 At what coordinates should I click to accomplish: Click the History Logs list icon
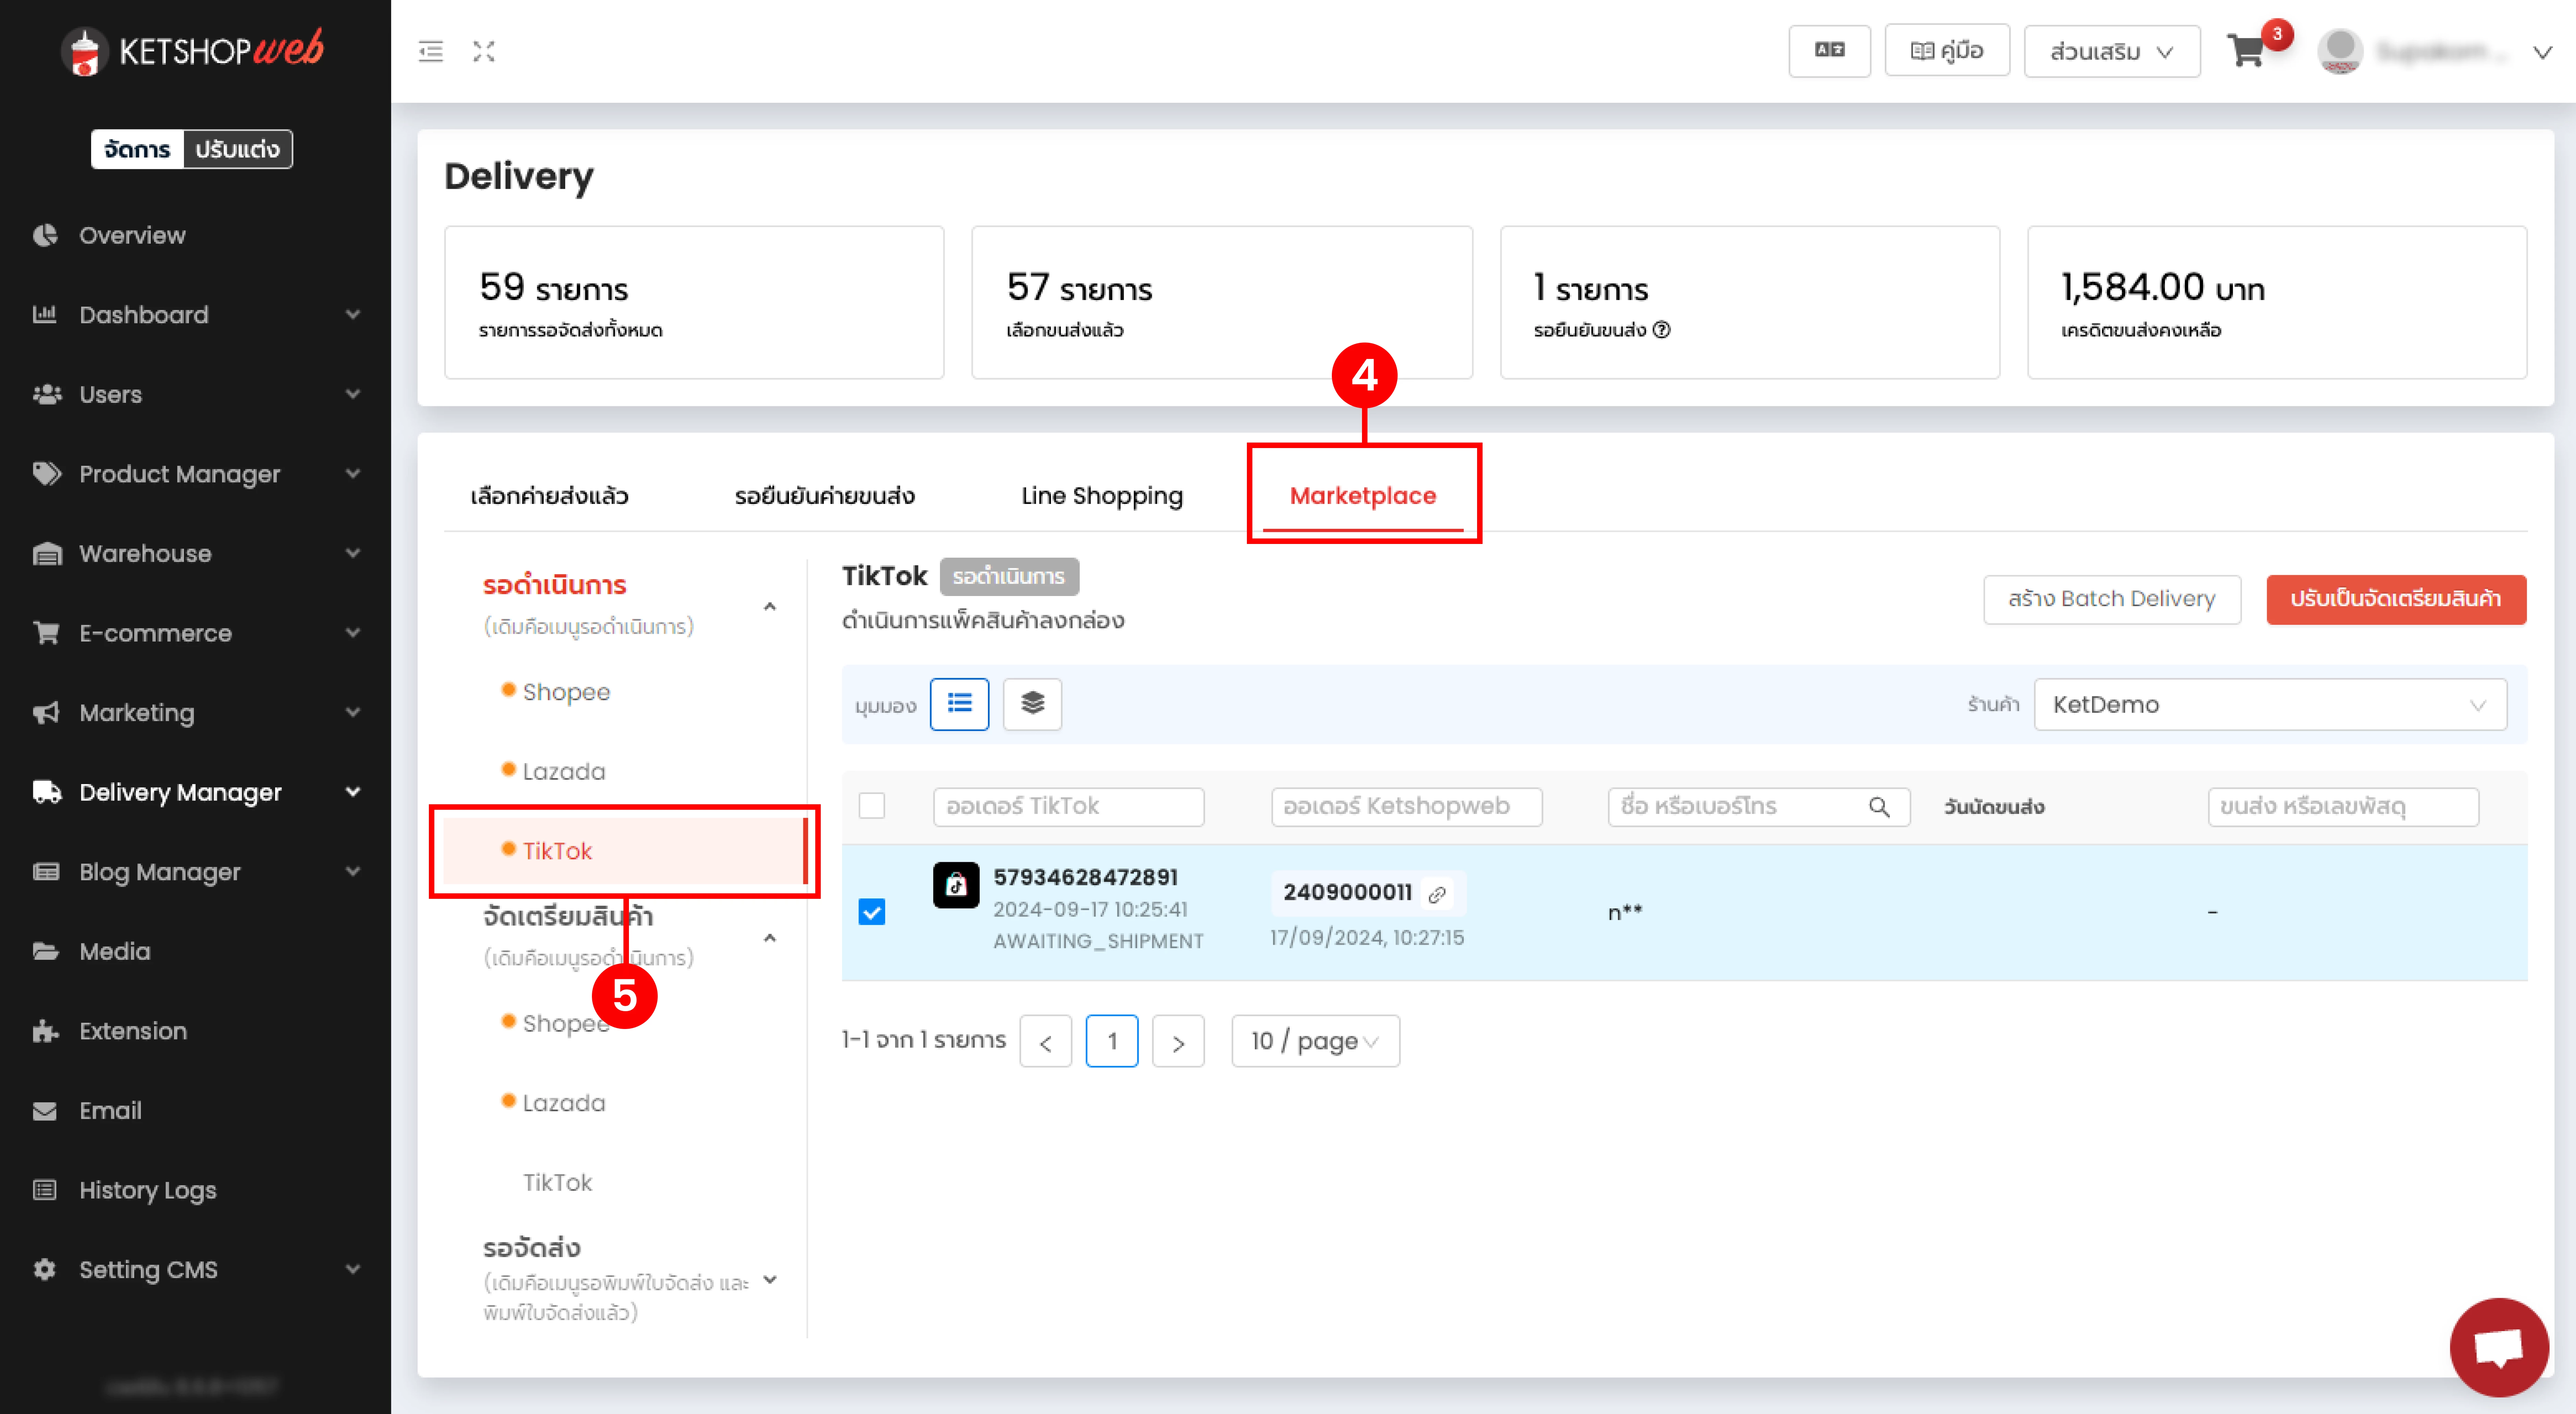(45, 1190)
